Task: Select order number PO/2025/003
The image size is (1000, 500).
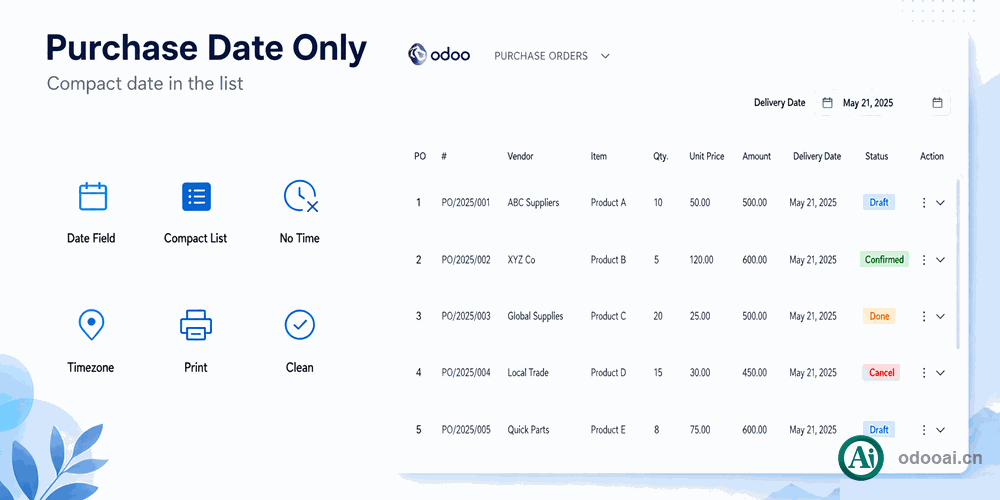Action: (x=466, y=316)
